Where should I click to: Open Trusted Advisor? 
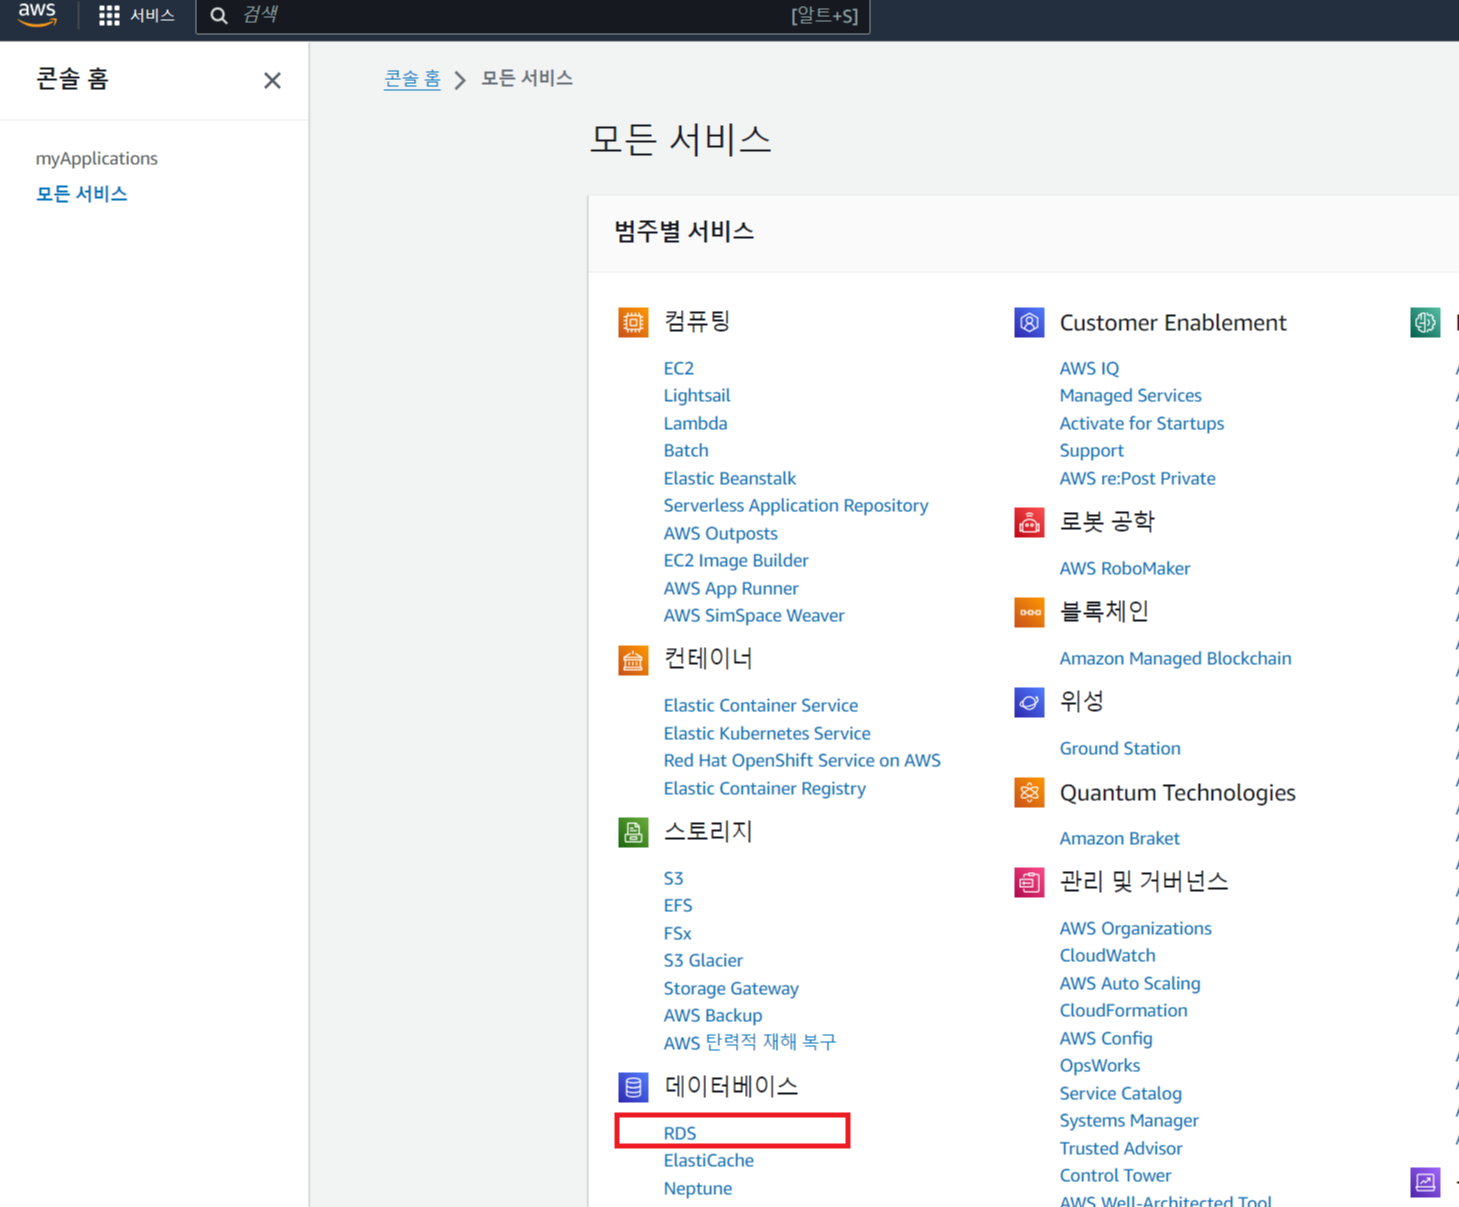pyautogui.click(x=1120, y=1148)
